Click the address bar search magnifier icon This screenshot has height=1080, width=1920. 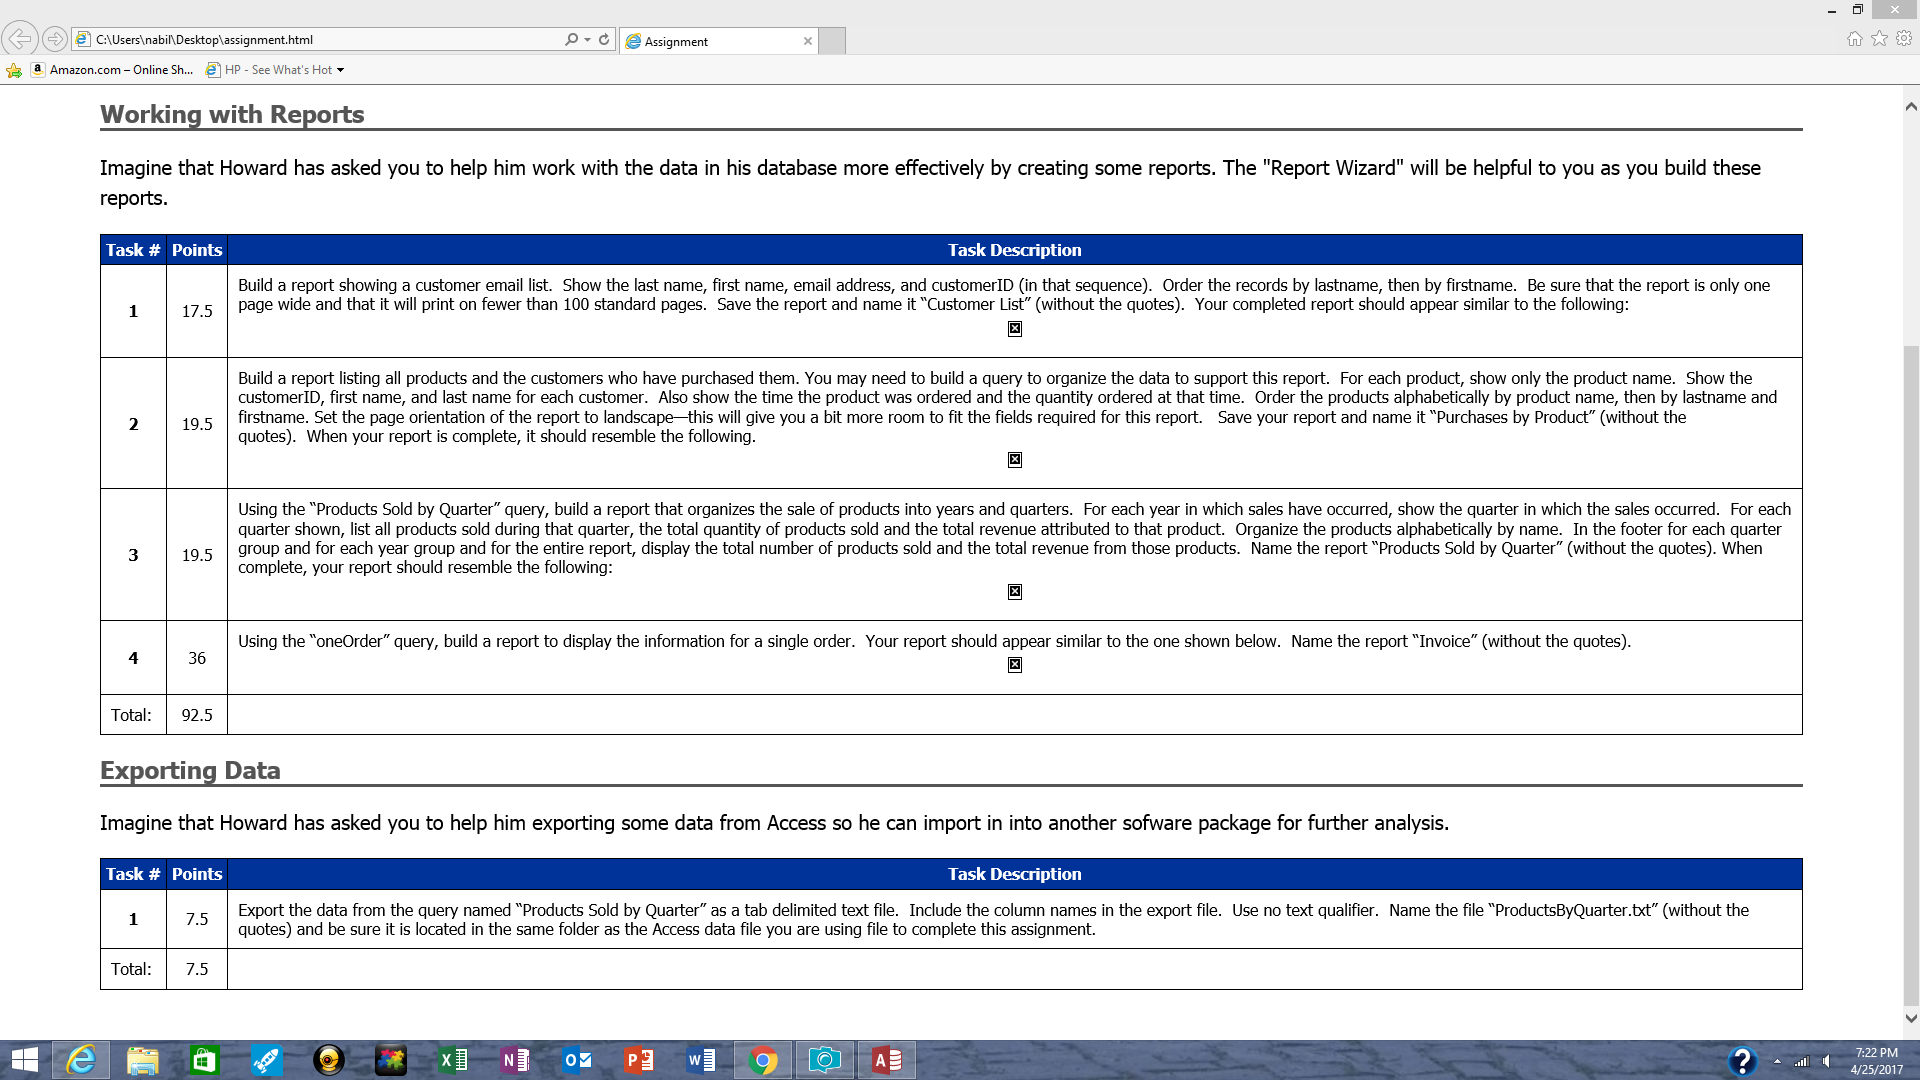click(x=571, y=39)
